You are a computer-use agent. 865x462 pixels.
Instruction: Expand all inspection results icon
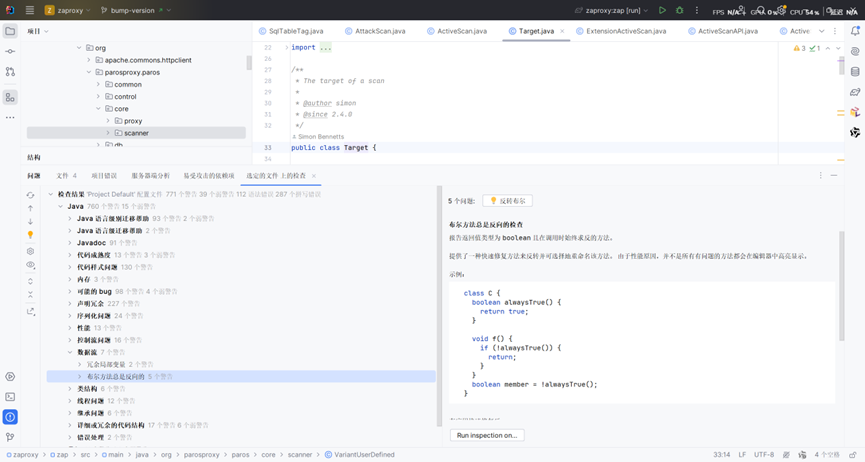30,281
